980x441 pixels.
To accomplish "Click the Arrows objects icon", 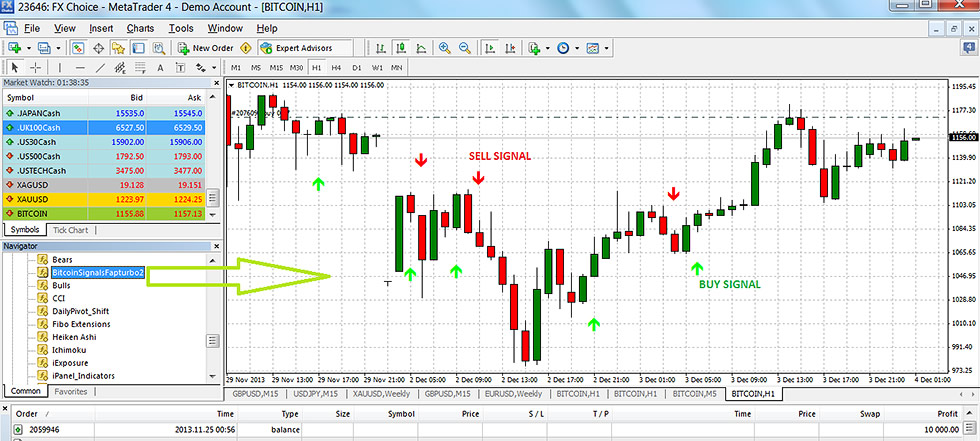I will point(201,67).
